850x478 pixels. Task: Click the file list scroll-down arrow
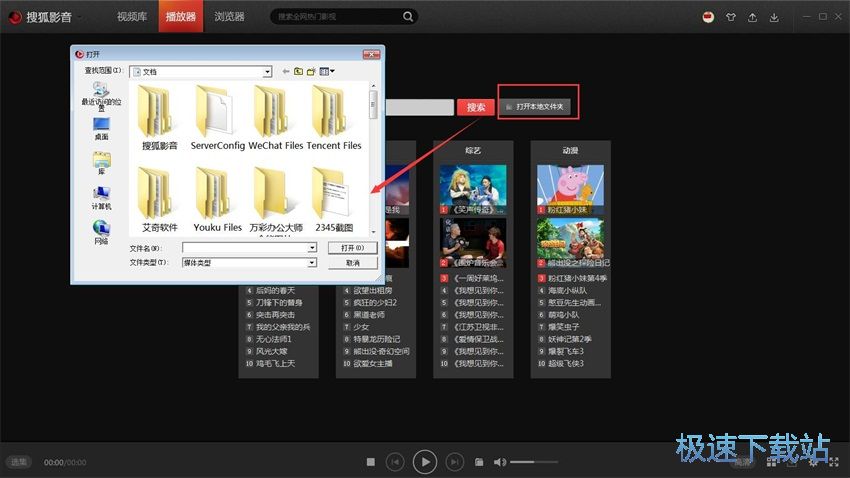[x=373, y=232]
